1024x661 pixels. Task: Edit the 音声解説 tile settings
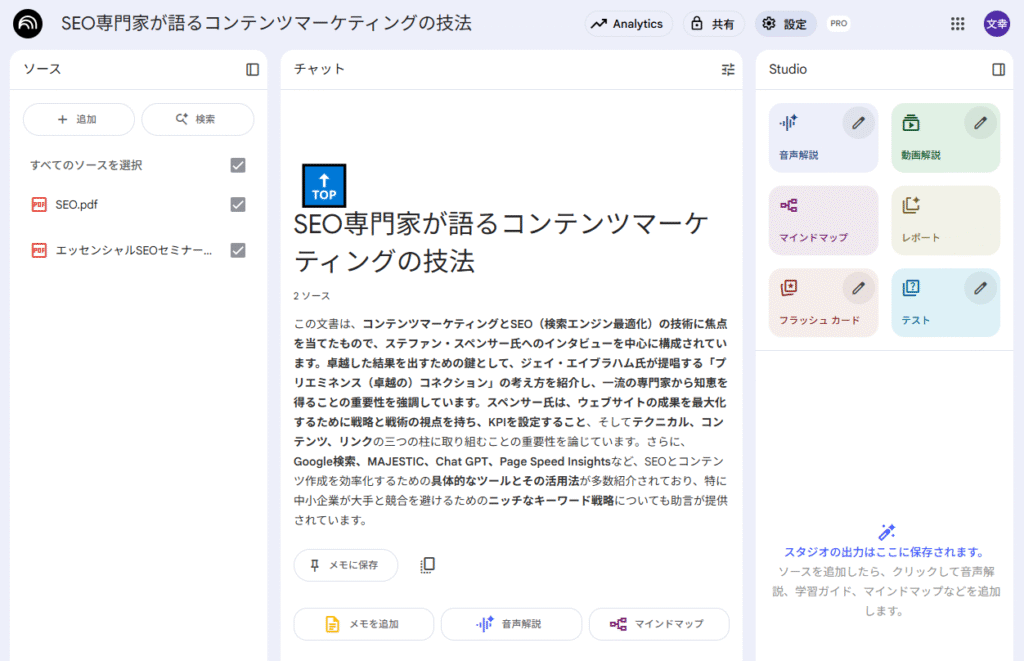click(857, 123)
